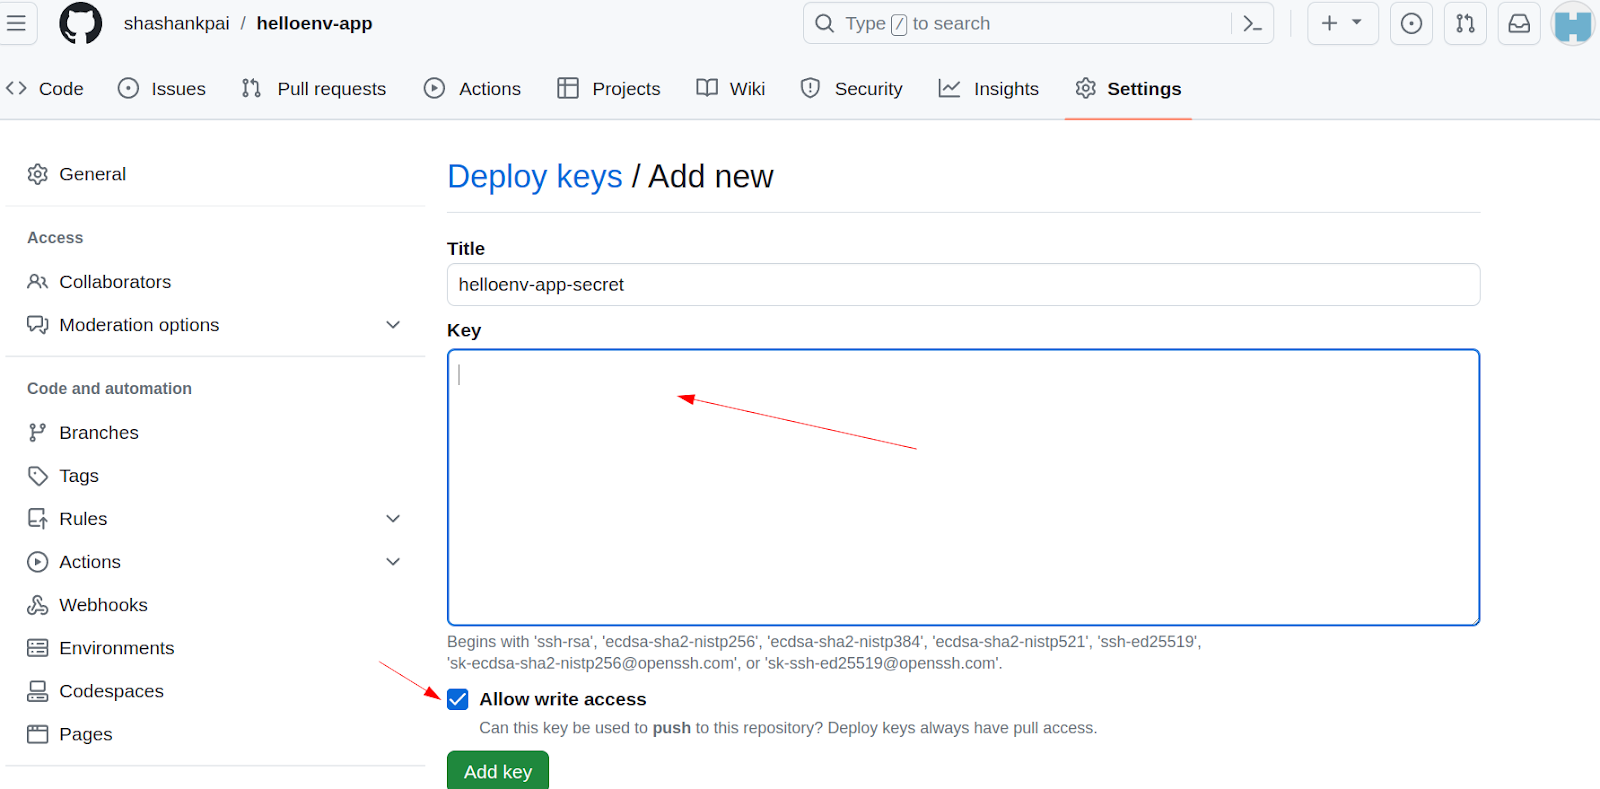Open the user avatar menu
Image resolution: width=1600 pixels, height=789 pixels.
pyautogui.click(x=1573, y=23)
